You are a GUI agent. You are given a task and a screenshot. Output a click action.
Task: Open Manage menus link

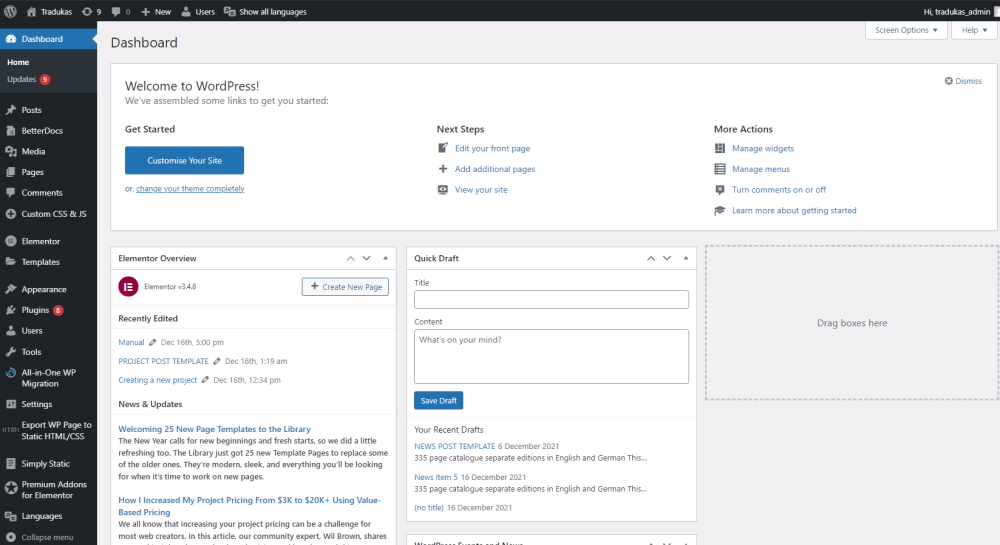(761, 169)
